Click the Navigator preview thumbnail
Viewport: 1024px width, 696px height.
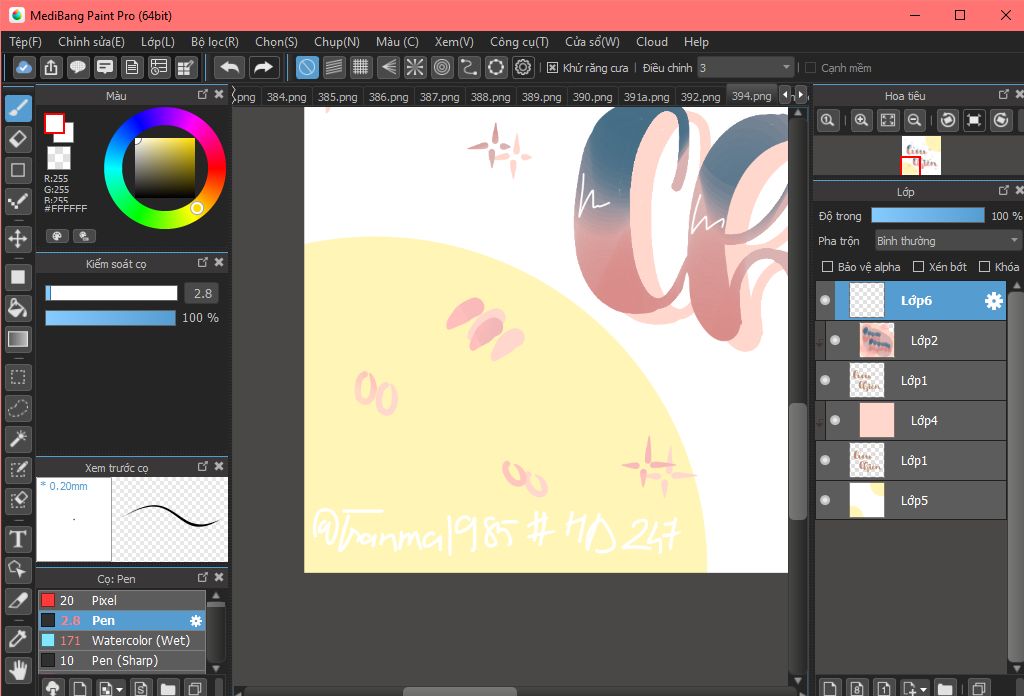tap(921, 155)
